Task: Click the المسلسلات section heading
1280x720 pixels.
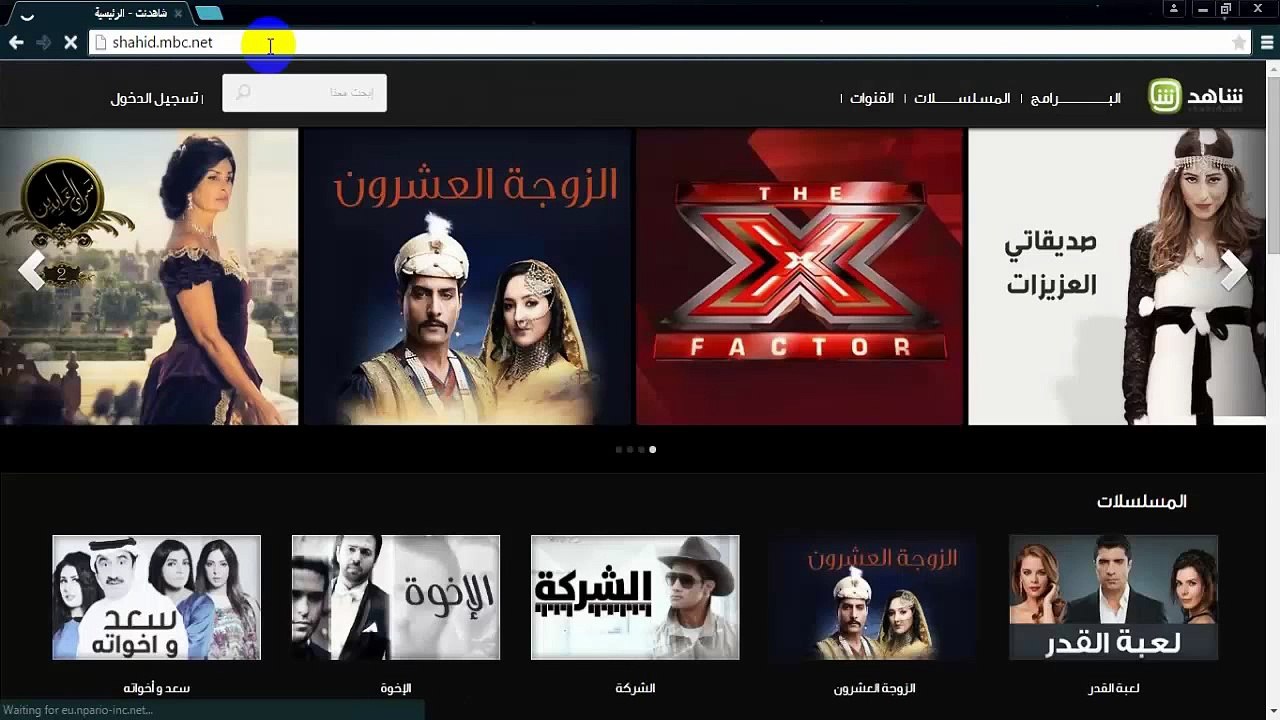Action: (x=1142, y=501)
